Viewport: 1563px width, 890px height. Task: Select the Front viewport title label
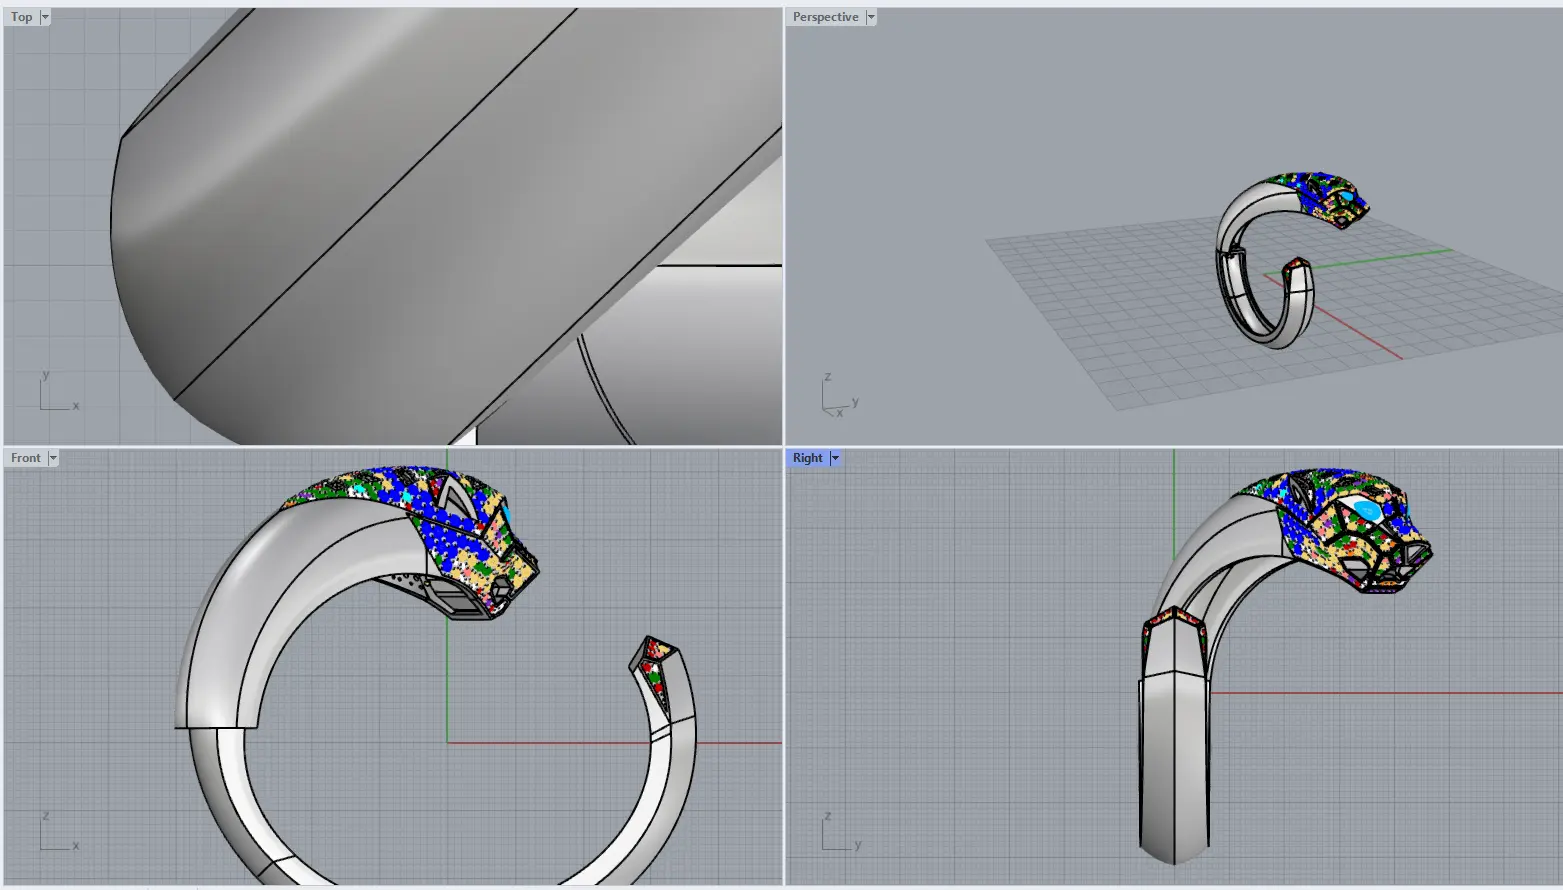pyautogui.click(x=25, y=458)
